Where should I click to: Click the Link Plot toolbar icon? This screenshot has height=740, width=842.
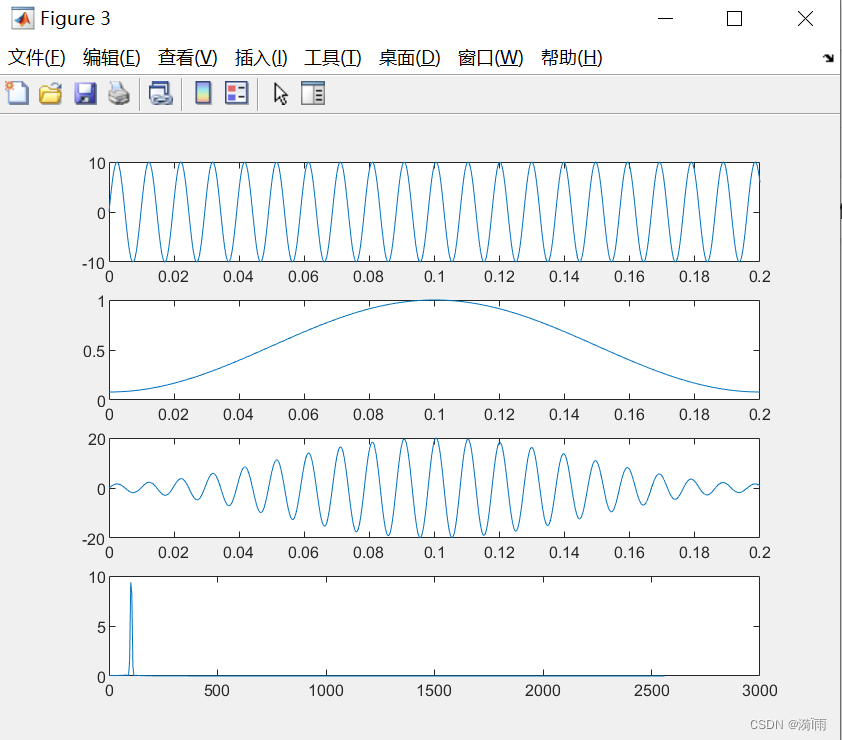161,93
